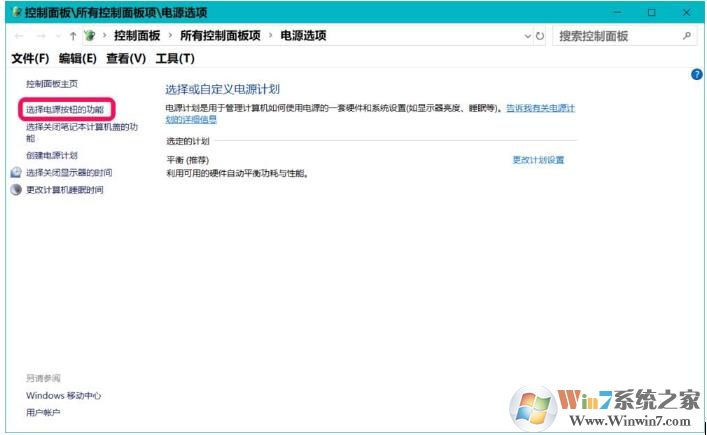Maximize the Power Options window
Image resolution: width=707 pixels, height=435 pixels.
(652, 12)
